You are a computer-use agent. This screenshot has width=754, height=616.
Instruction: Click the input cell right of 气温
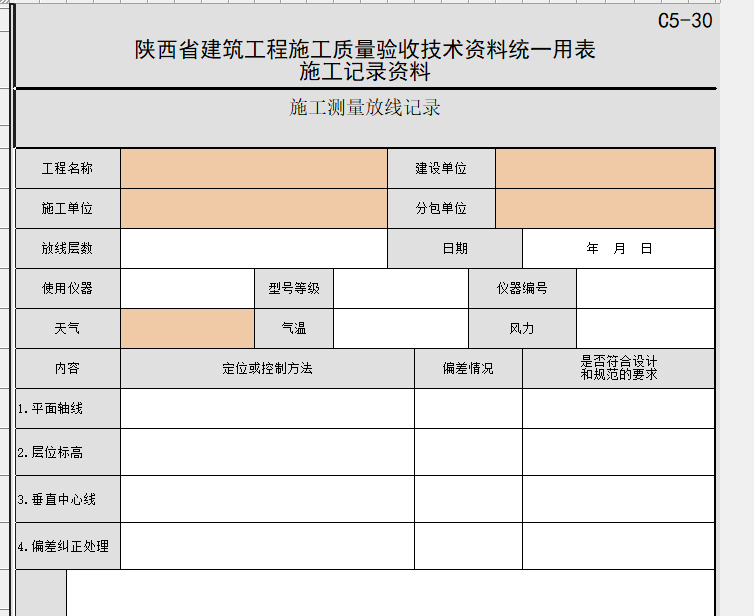[x=400, y=328]
